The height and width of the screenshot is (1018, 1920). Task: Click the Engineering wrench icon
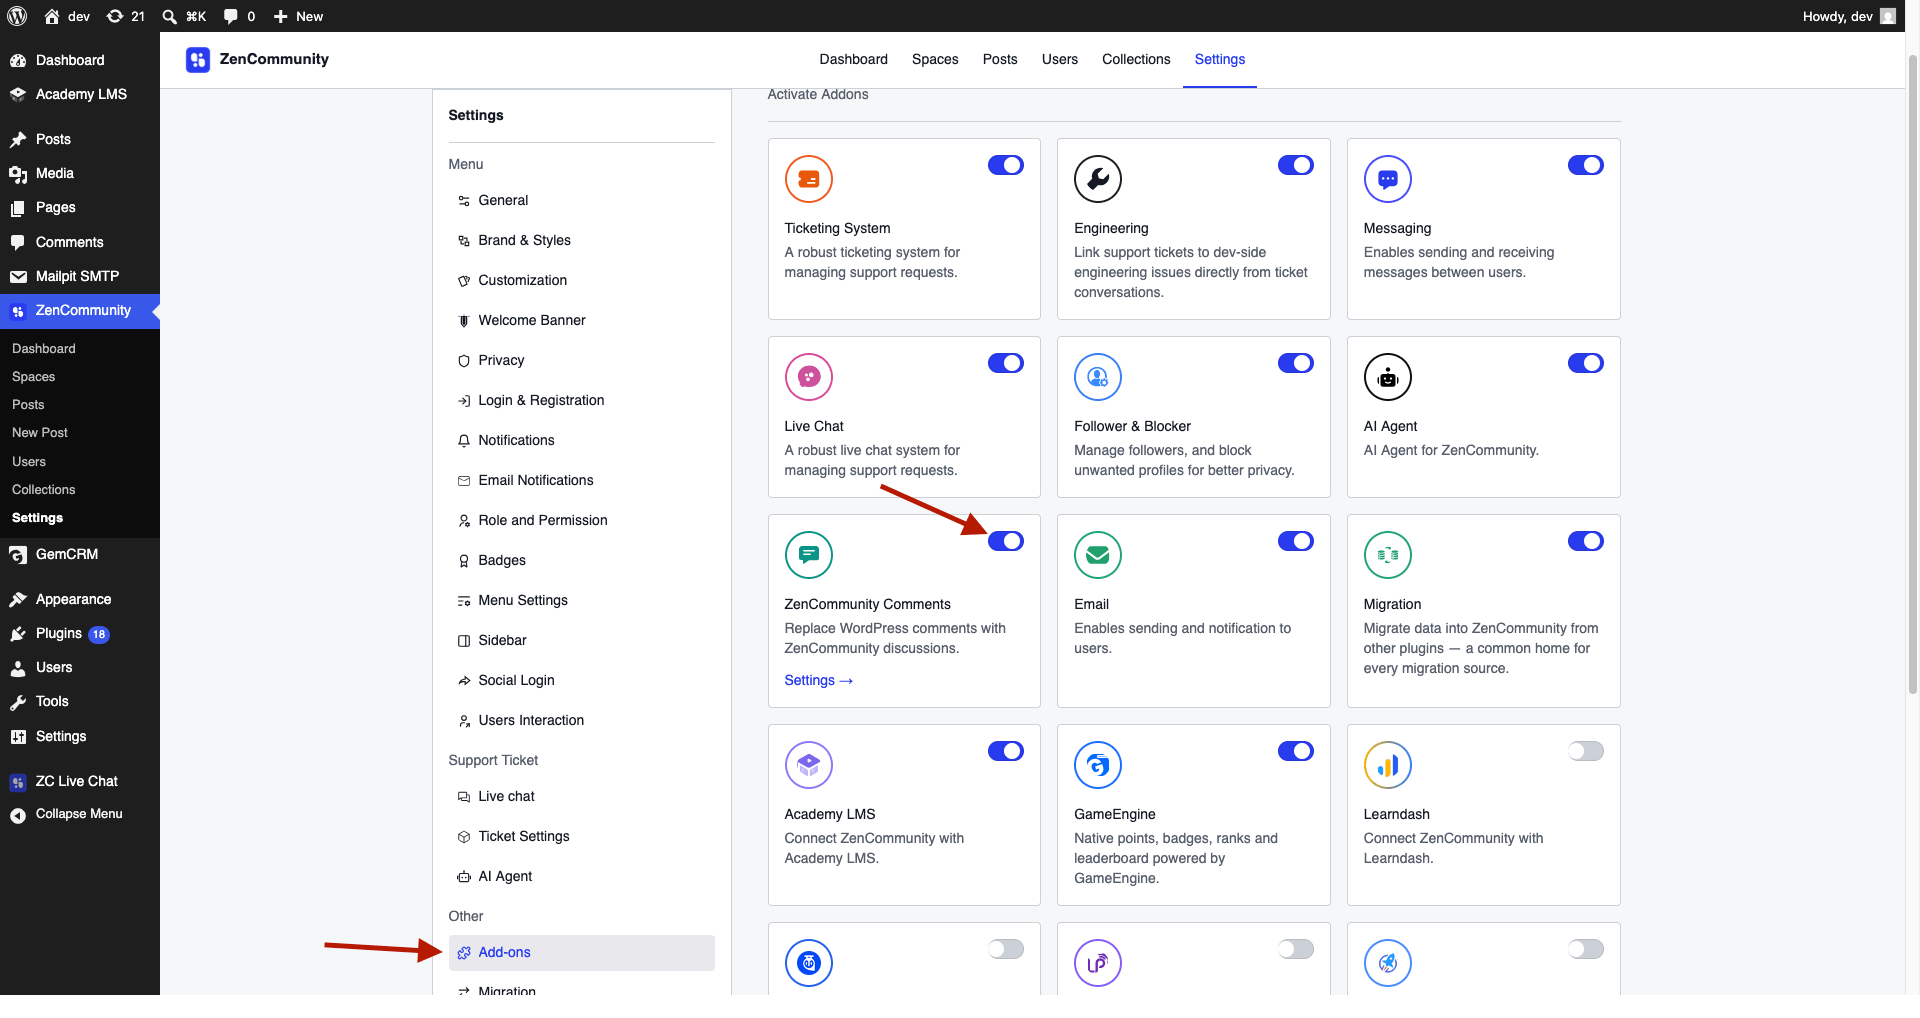pyautogui.click(x=1098, y=179)
